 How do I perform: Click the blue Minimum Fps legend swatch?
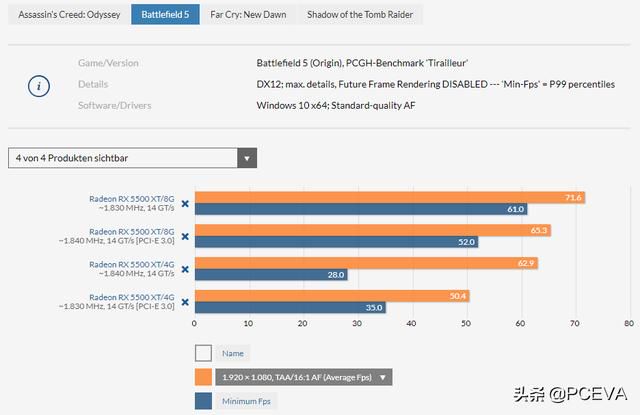click(203, 401)
